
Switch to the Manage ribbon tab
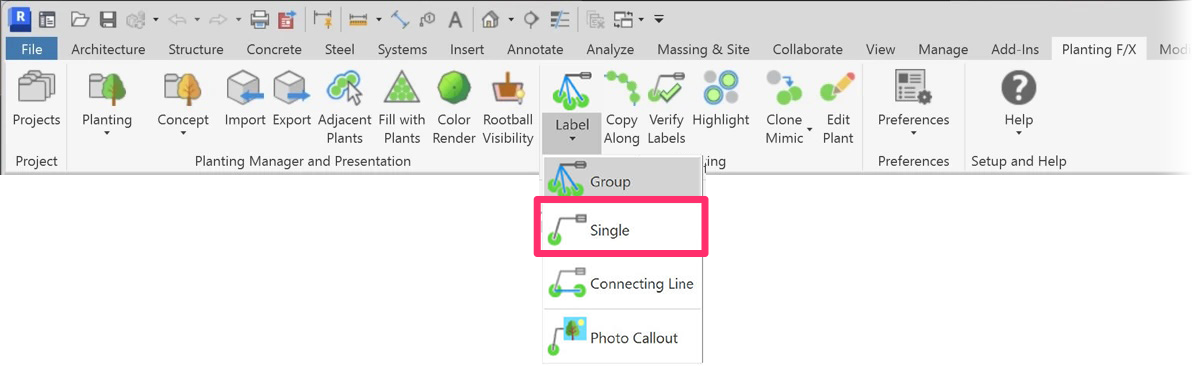coord(943,49)
